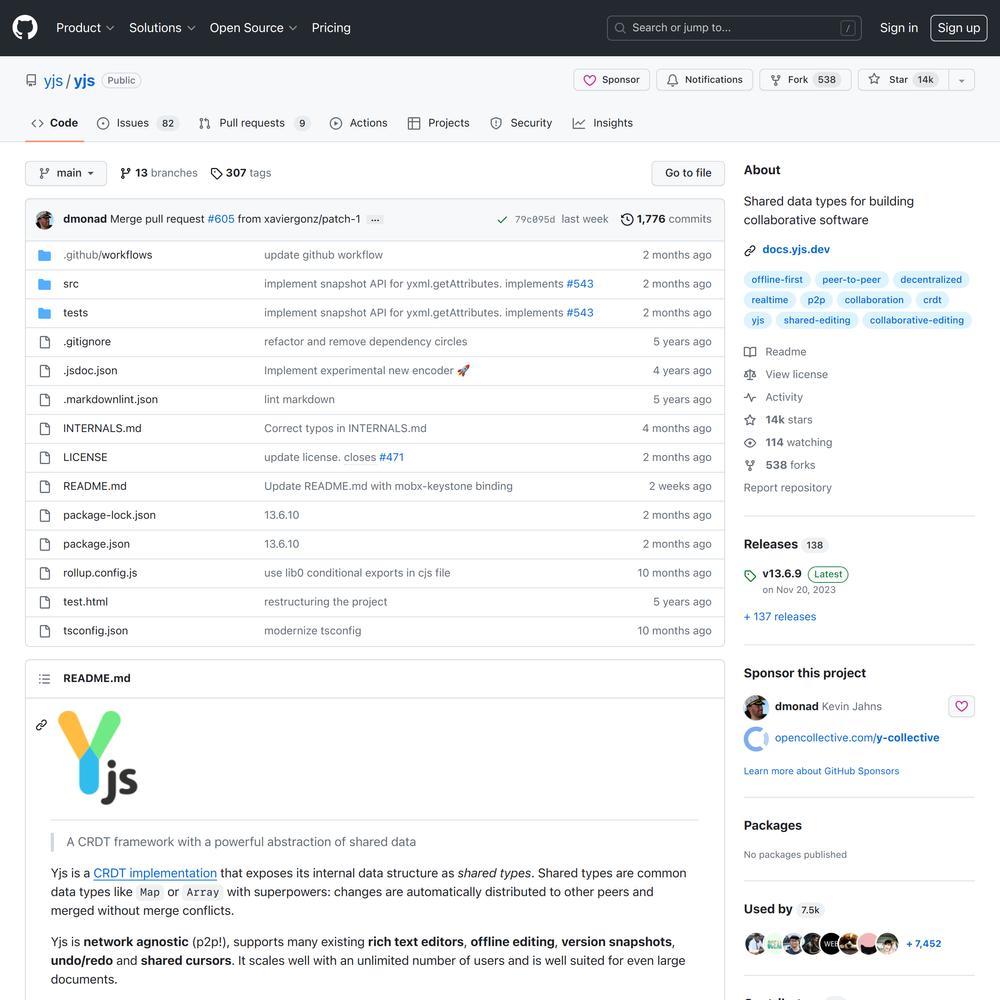Switch to the Insights tab
The image size is (1000, 1000).
point(603,123)
